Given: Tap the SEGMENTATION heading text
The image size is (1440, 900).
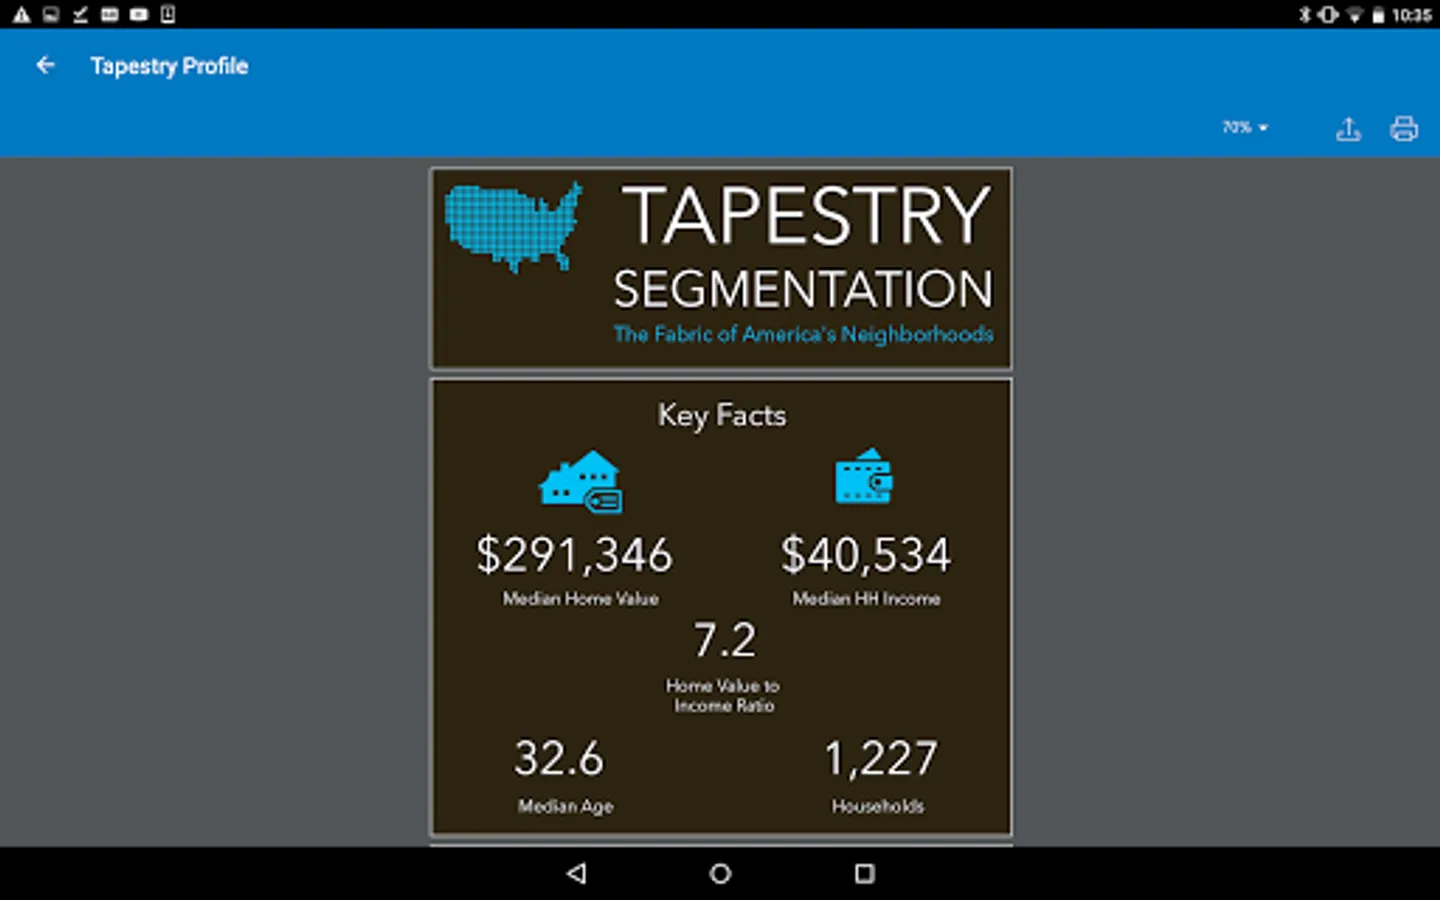Looking at the screenshot, I should click(803, 290).
